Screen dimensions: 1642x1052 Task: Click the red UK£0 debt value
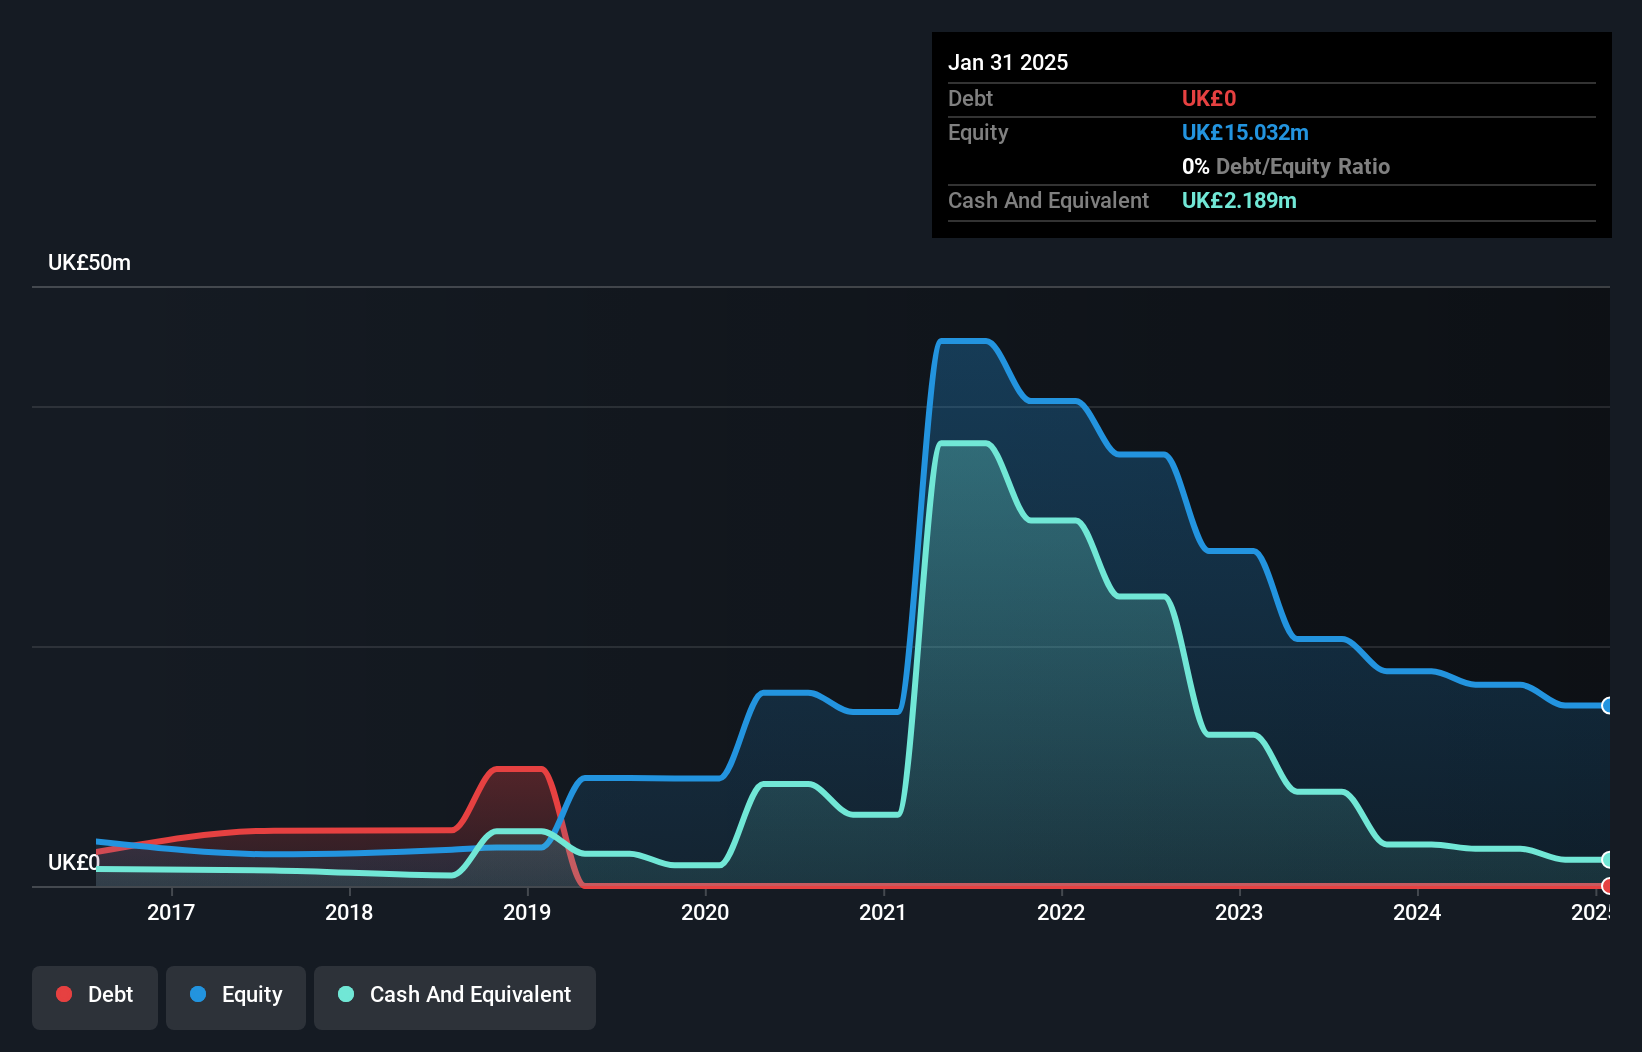click(1209, 99)
